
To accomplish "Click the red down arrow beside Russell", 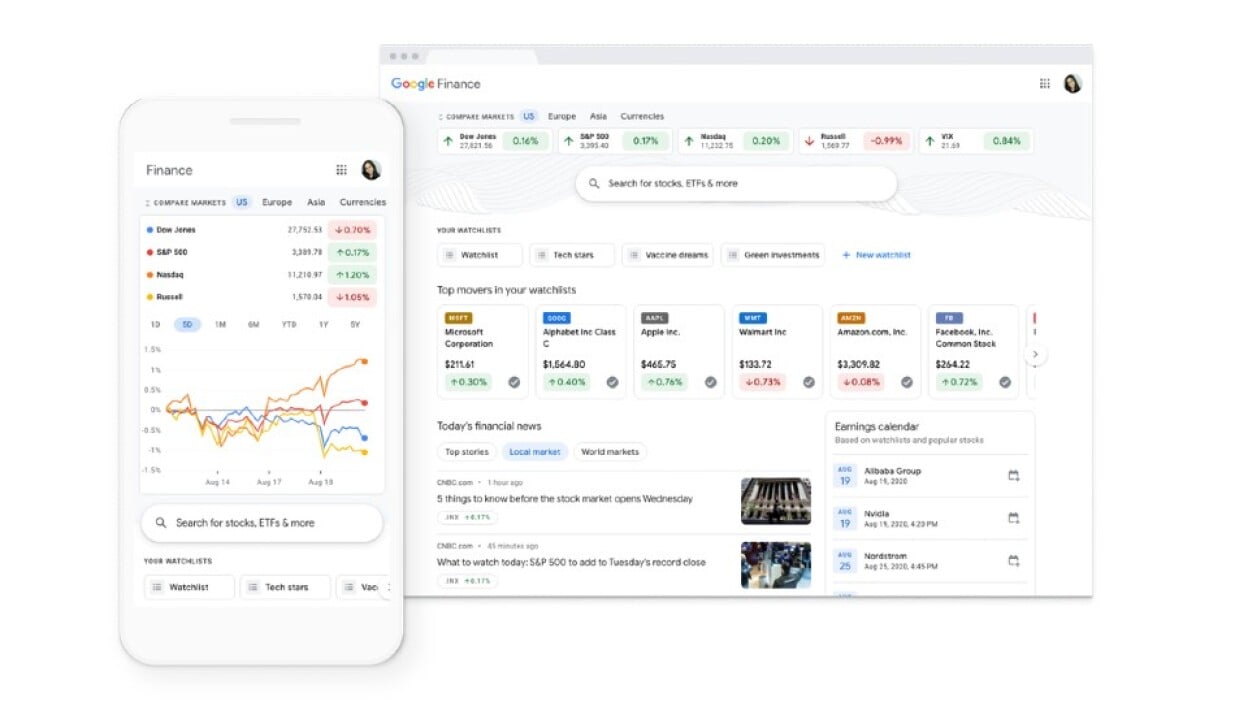I will tap(809, 141).
